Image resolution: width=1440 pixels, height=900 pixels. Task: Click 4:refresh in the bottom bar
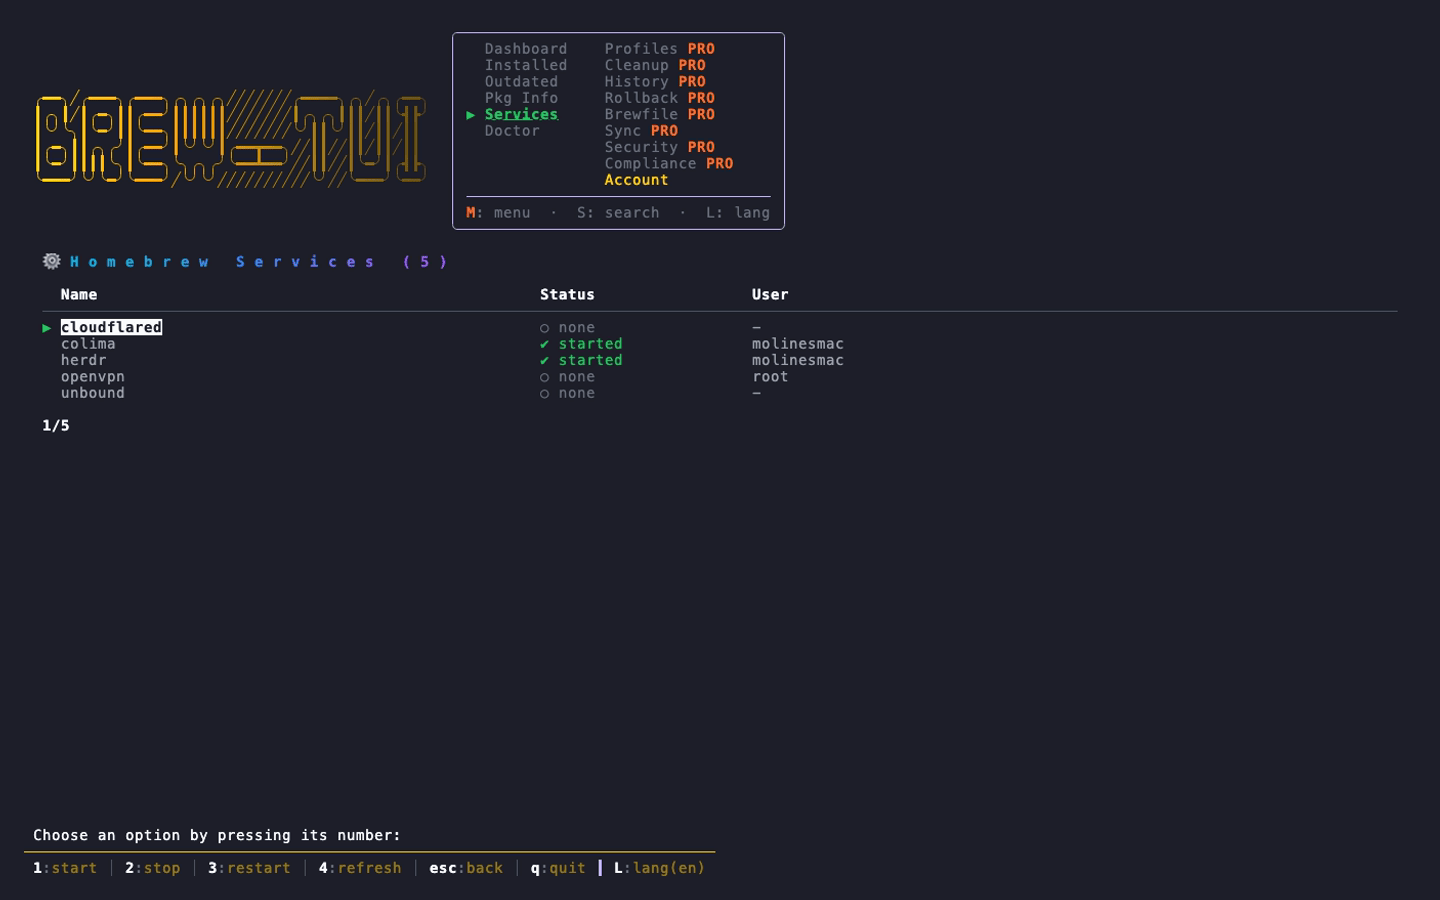click(x=360, y=868)
